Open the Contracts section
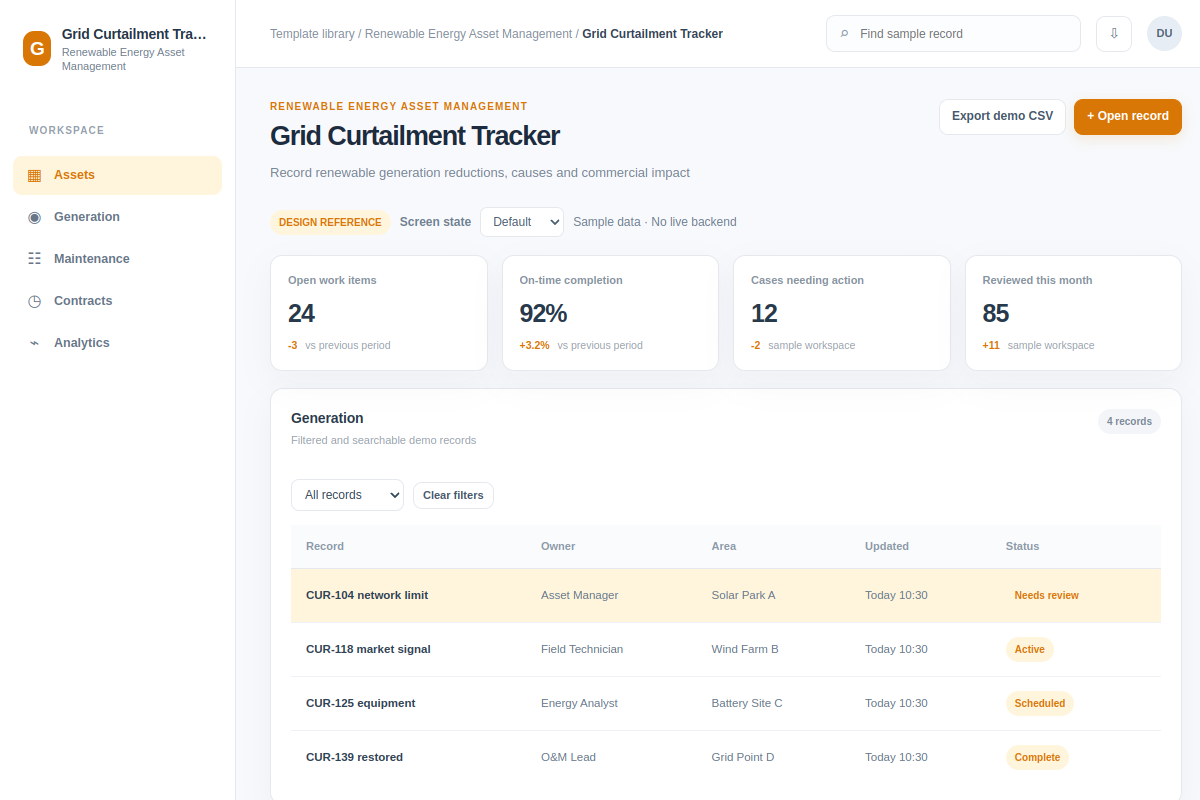The height and width of the screenshot is (800, 1200). tap(117, 301)
